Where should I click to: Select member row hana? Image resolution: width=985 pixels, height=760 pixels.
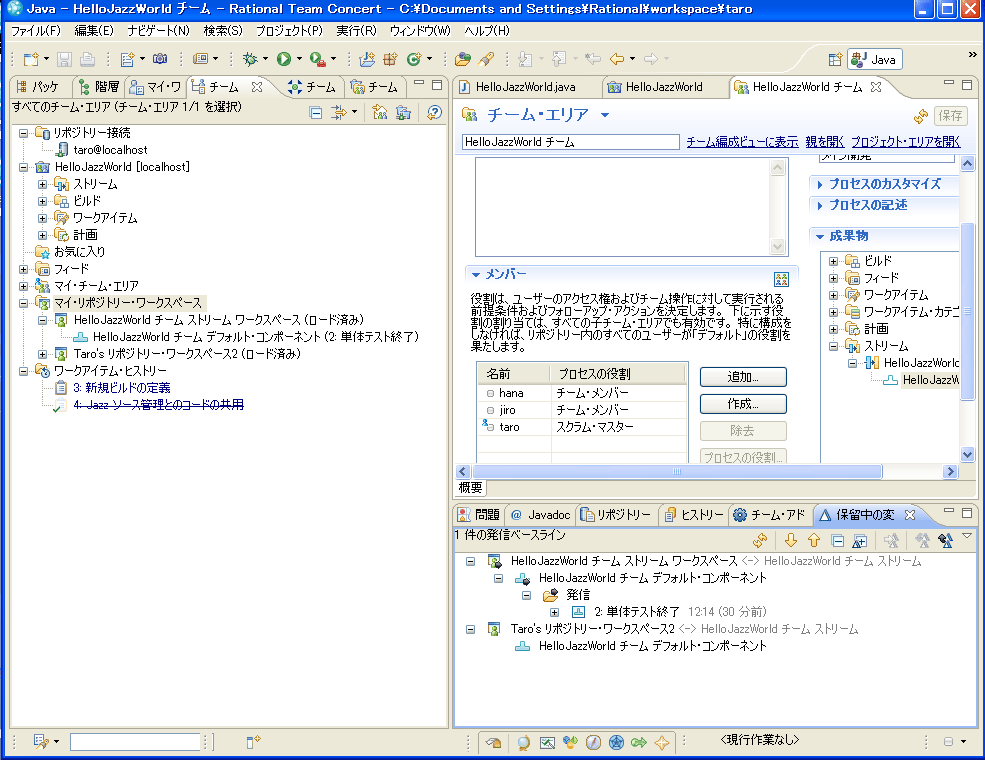tap(582, 393)
